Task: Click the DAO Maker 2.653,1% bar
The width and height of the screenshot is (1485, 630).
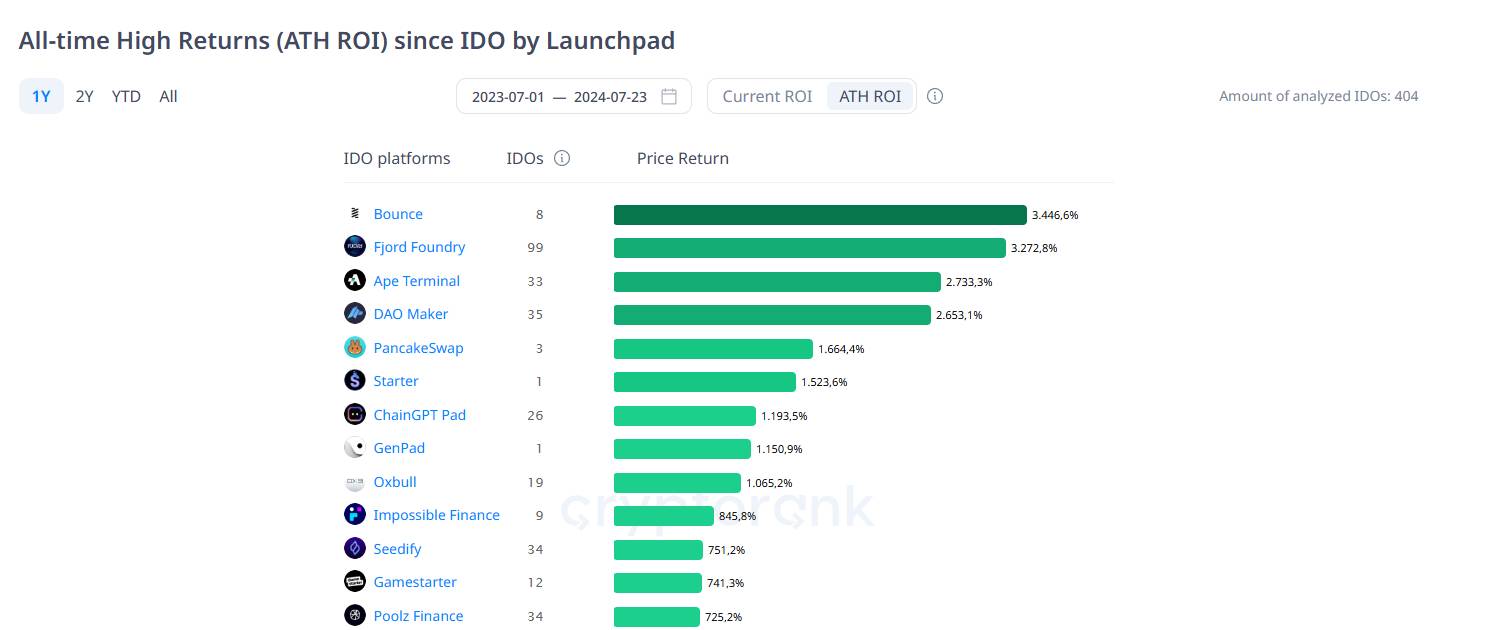Action: [x=772, y=315]
